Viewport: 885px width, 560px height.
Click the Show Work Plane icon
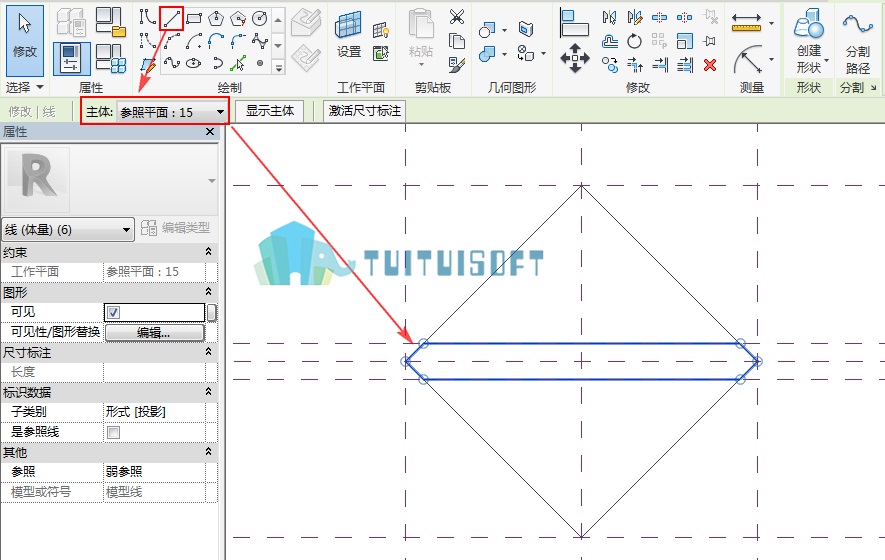[x=381, y=30]
